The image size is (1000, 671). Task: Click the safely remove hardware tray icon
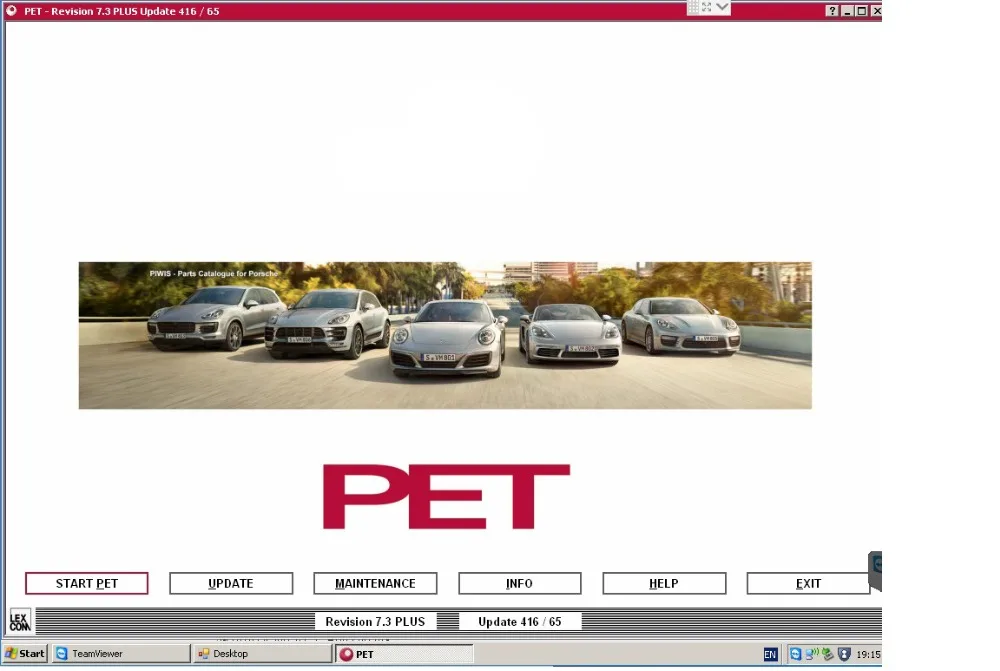pos(828,654)
